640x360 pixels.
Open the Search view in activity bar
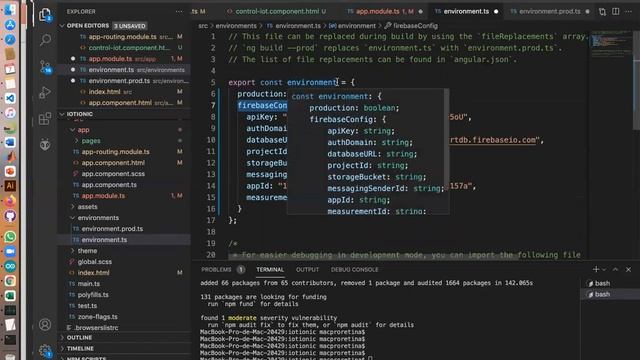45,40
